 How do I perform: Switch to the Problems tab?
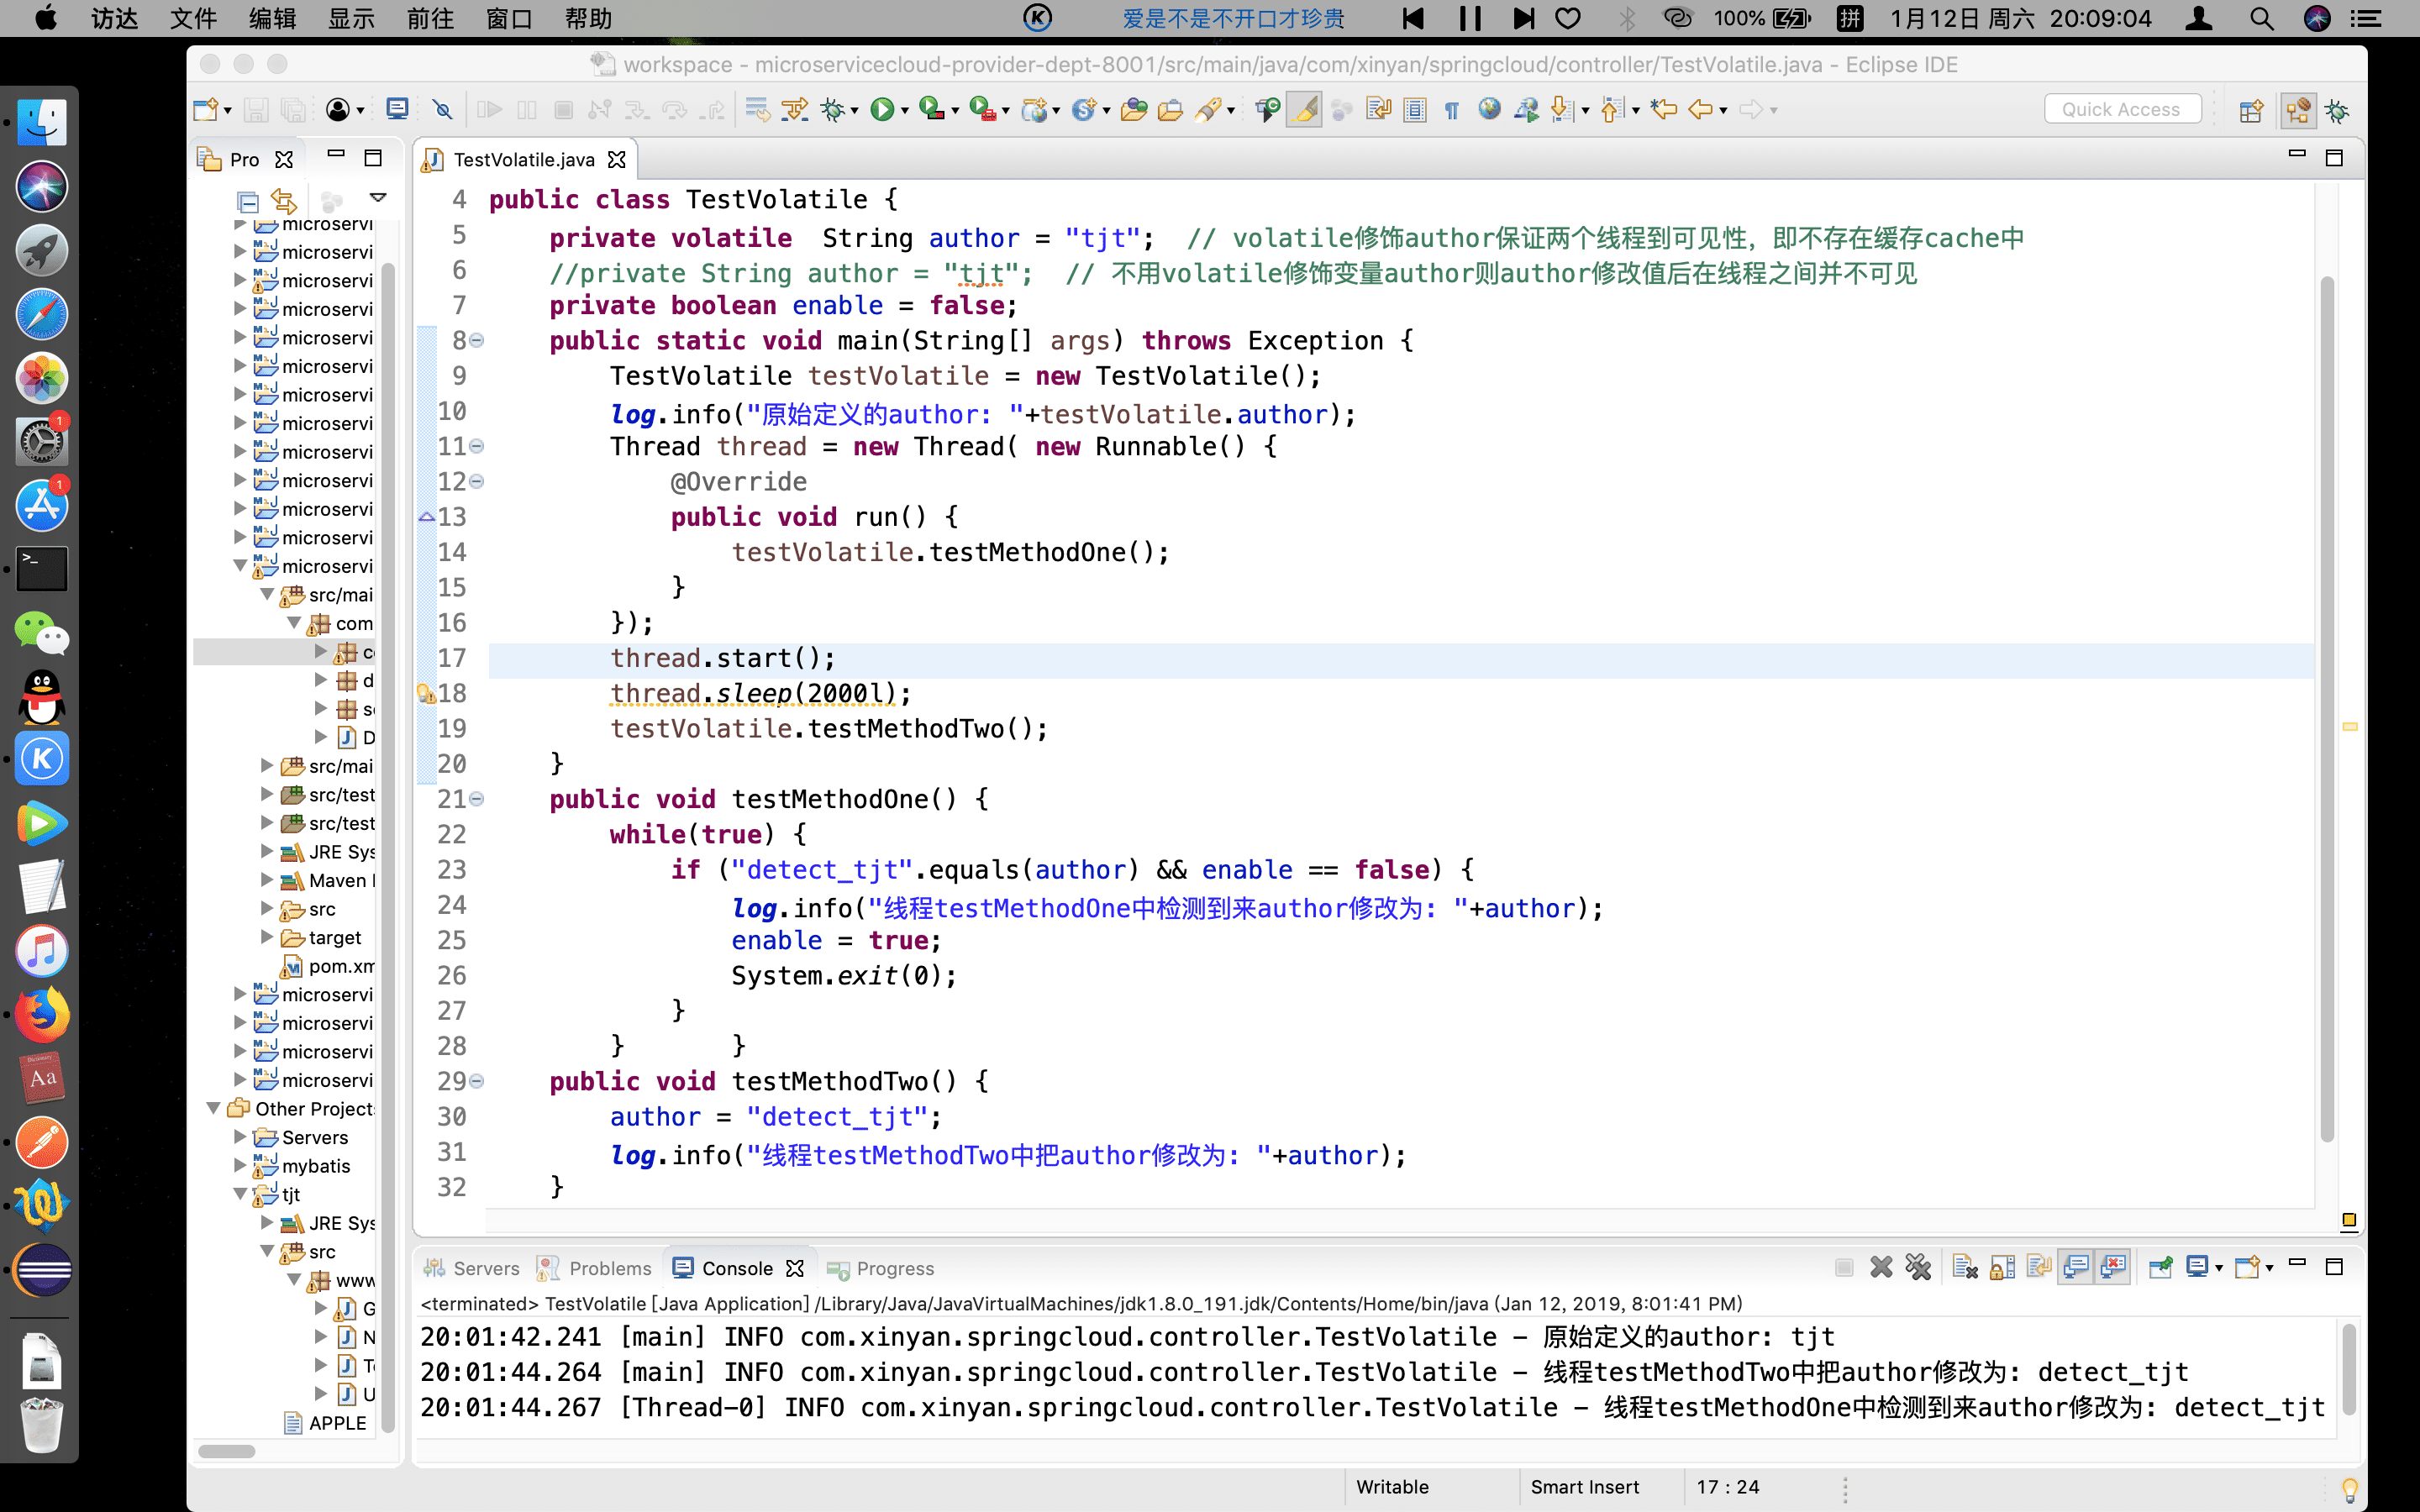click(609, 1268)
